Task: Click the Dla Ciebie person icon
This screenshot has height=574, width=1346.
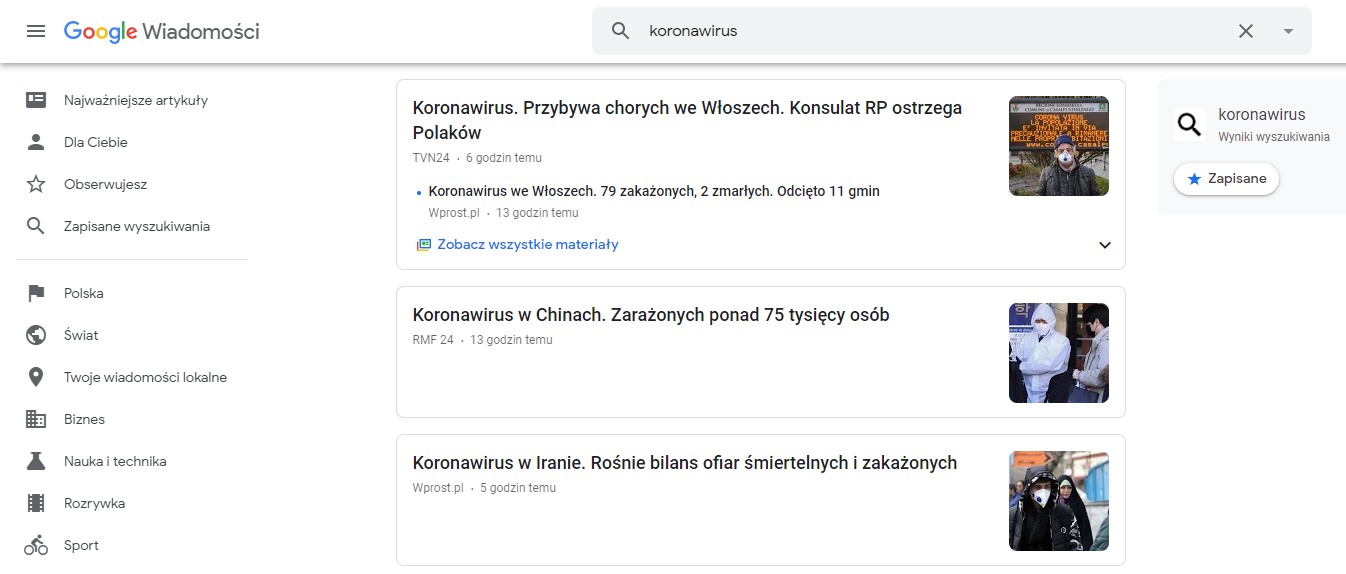Action: (x=36, y=142)
